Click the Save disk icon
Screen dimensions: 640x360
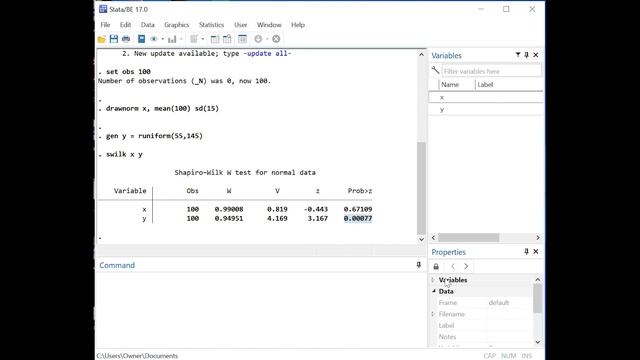[114, 39]
